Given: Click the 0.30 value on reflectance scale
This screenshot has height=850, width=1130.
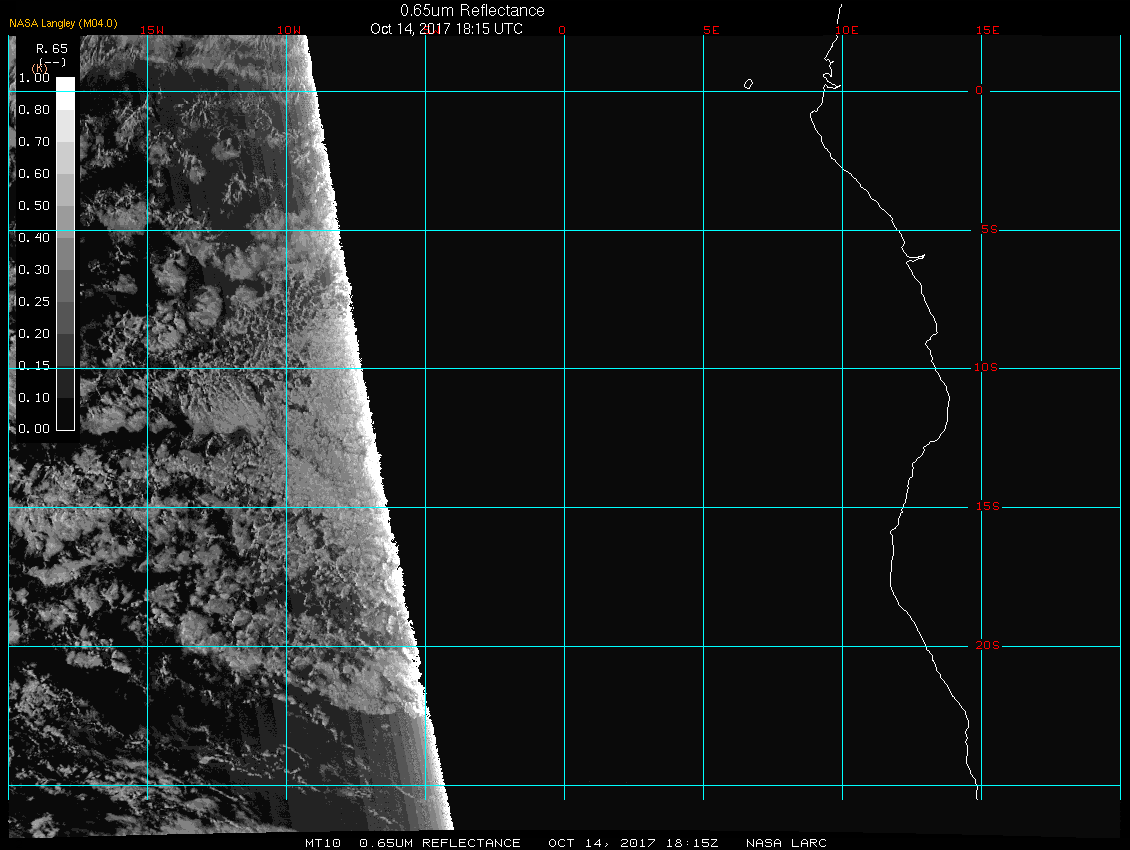Looking at the screenshot, I should click(x=34, y=270).
